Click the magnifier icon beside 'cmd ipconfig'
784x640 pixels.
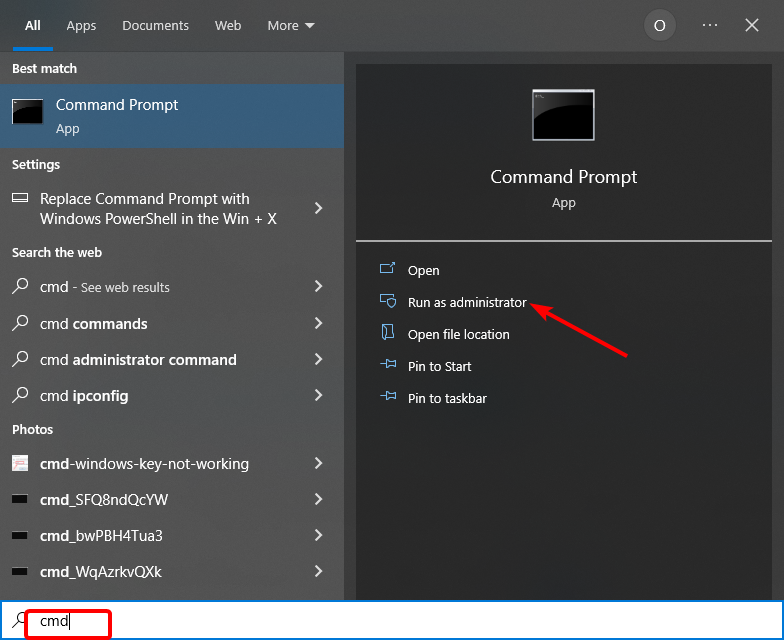(x=20, y=394)
